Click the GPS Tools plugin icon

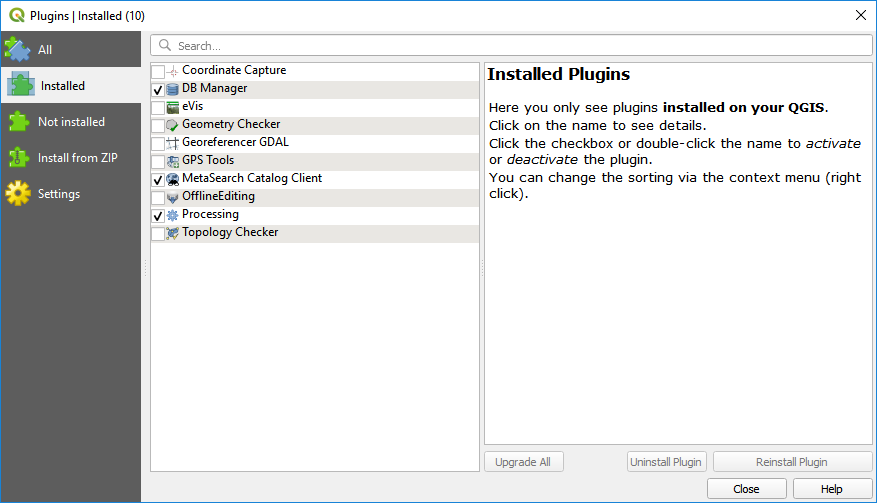[x=173, y=161]
